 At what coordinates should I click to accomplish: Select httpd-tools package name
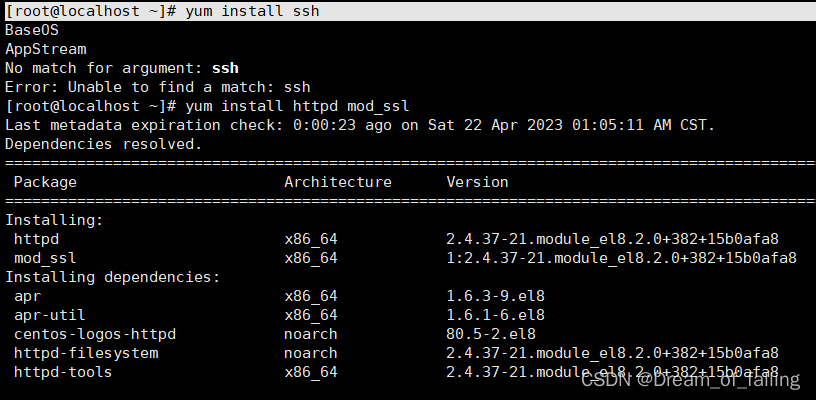point(63,372)
